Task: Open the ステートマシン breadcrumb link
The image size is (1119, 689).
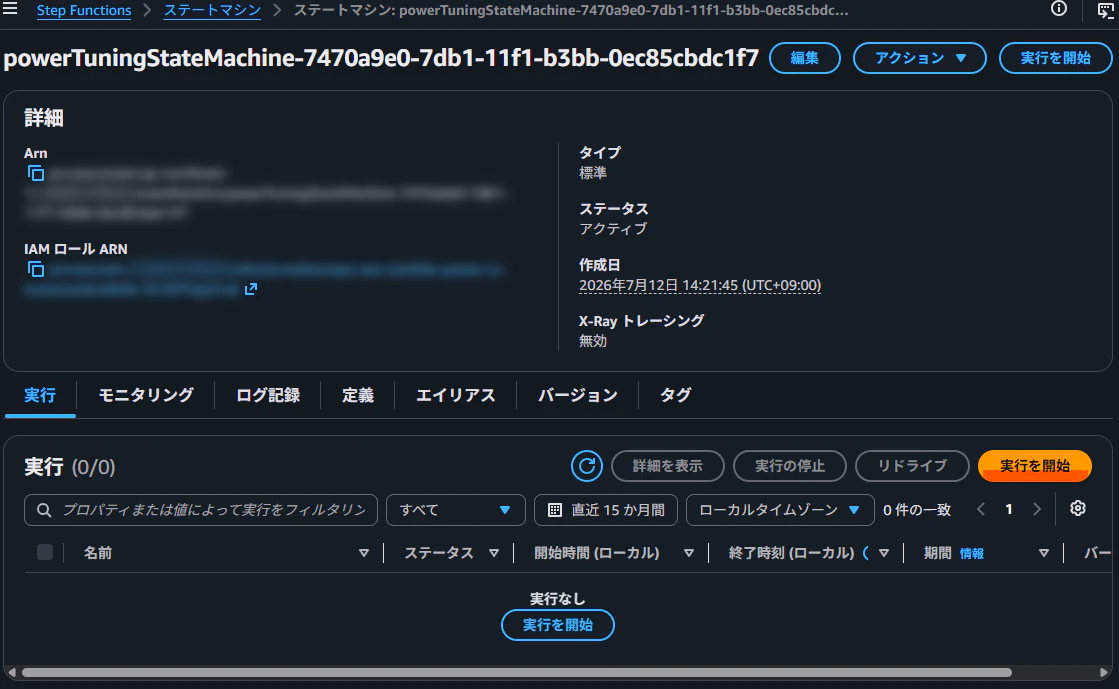Action: pyautogui.click(x=212, y=10)
